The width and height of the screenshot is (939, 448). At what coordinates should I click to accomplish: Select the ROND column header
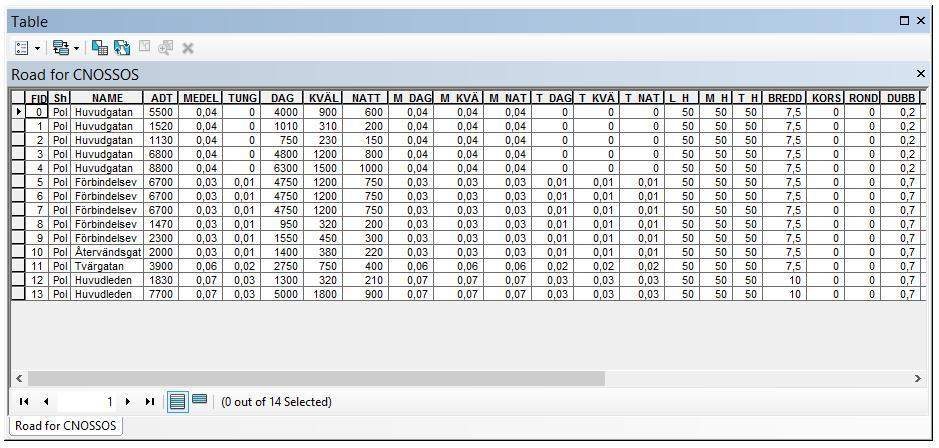point(862,98)
